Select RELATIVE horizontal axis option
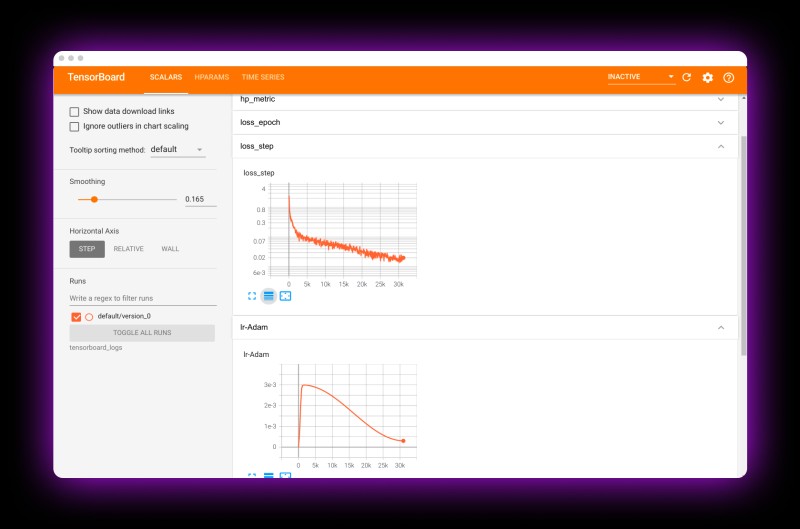This screenshot has width=800, height=529. 129,249
